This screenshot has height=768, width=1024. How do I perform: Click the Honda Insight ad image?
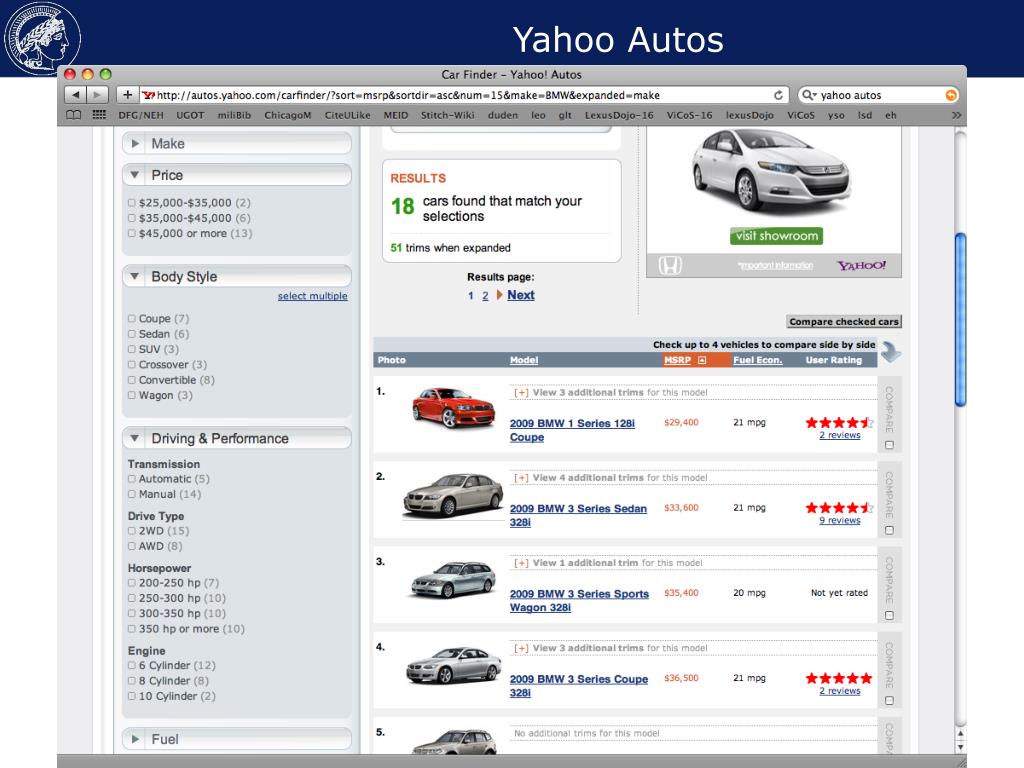[771, 170]
